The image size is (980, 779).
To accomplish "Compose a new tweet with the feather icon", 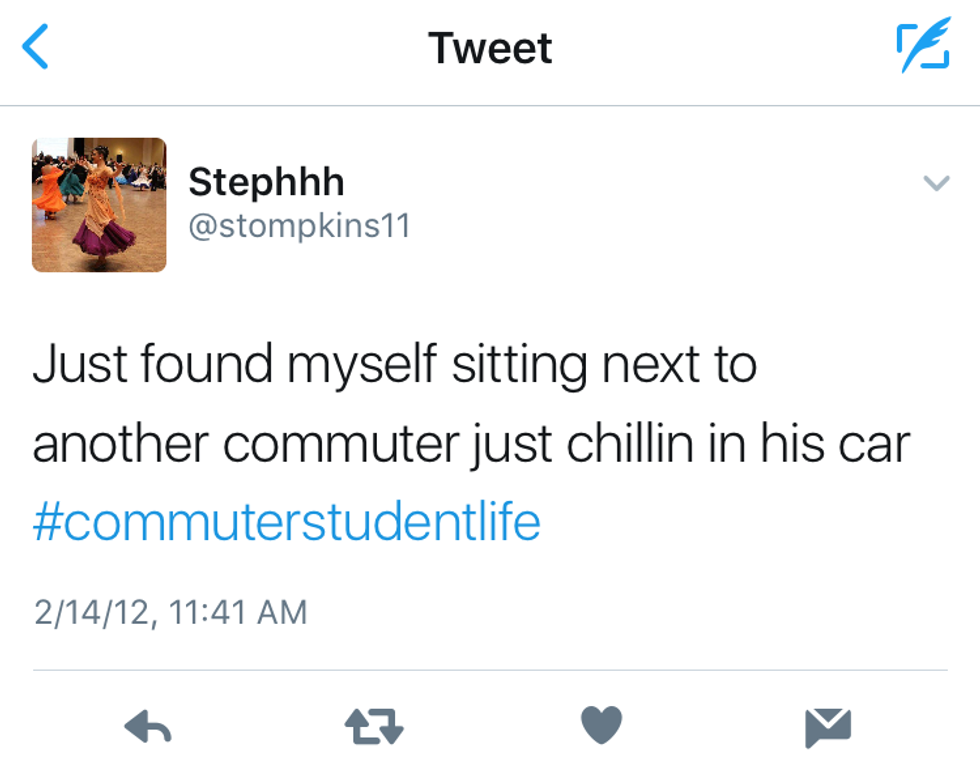I will [x=922, y=48].
